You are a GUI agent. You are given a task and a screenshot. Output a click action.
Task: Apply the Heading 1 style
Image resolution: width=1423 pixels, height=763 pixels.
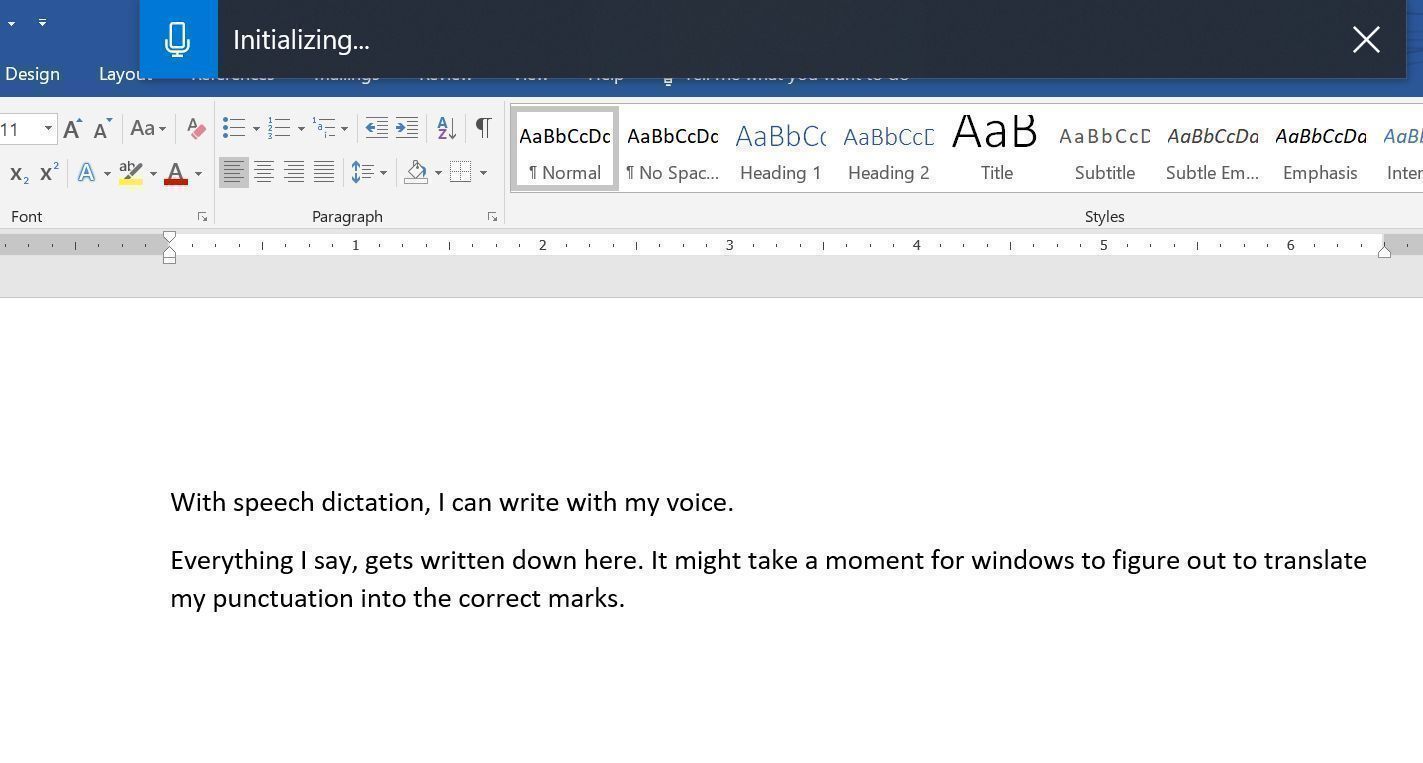(x=780, y=148)
